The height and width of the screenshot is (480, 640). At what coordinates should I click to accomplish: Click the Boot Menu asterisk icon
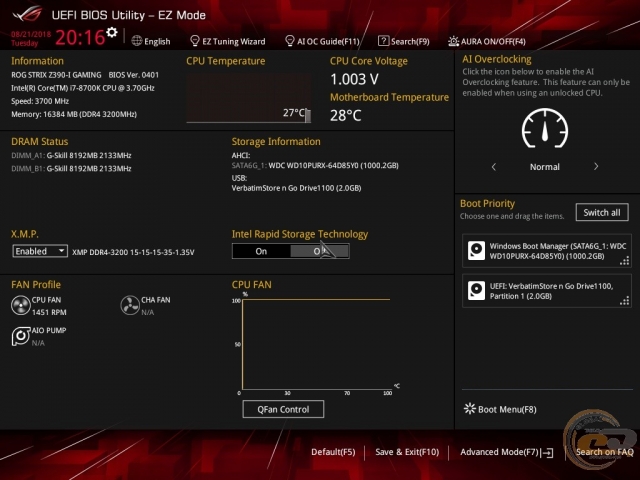click(470, 409)
